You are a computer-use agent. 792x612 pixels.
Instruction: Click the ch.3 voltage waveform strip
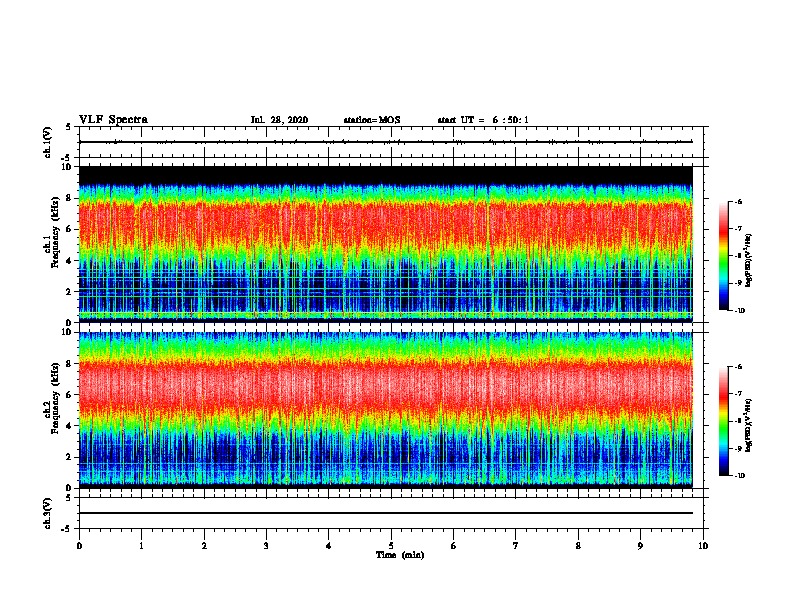click(x=391, y=513)
